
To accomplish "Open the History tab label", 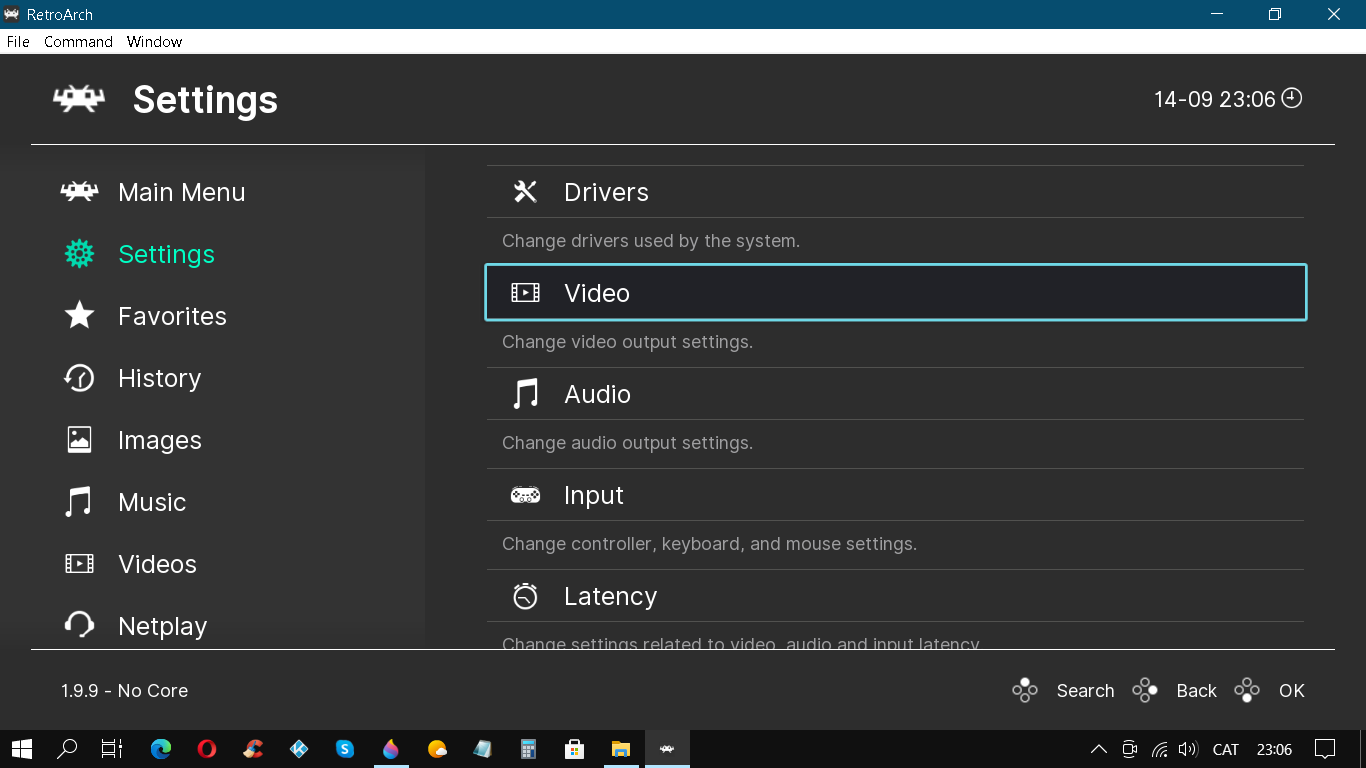I will 160,378.
